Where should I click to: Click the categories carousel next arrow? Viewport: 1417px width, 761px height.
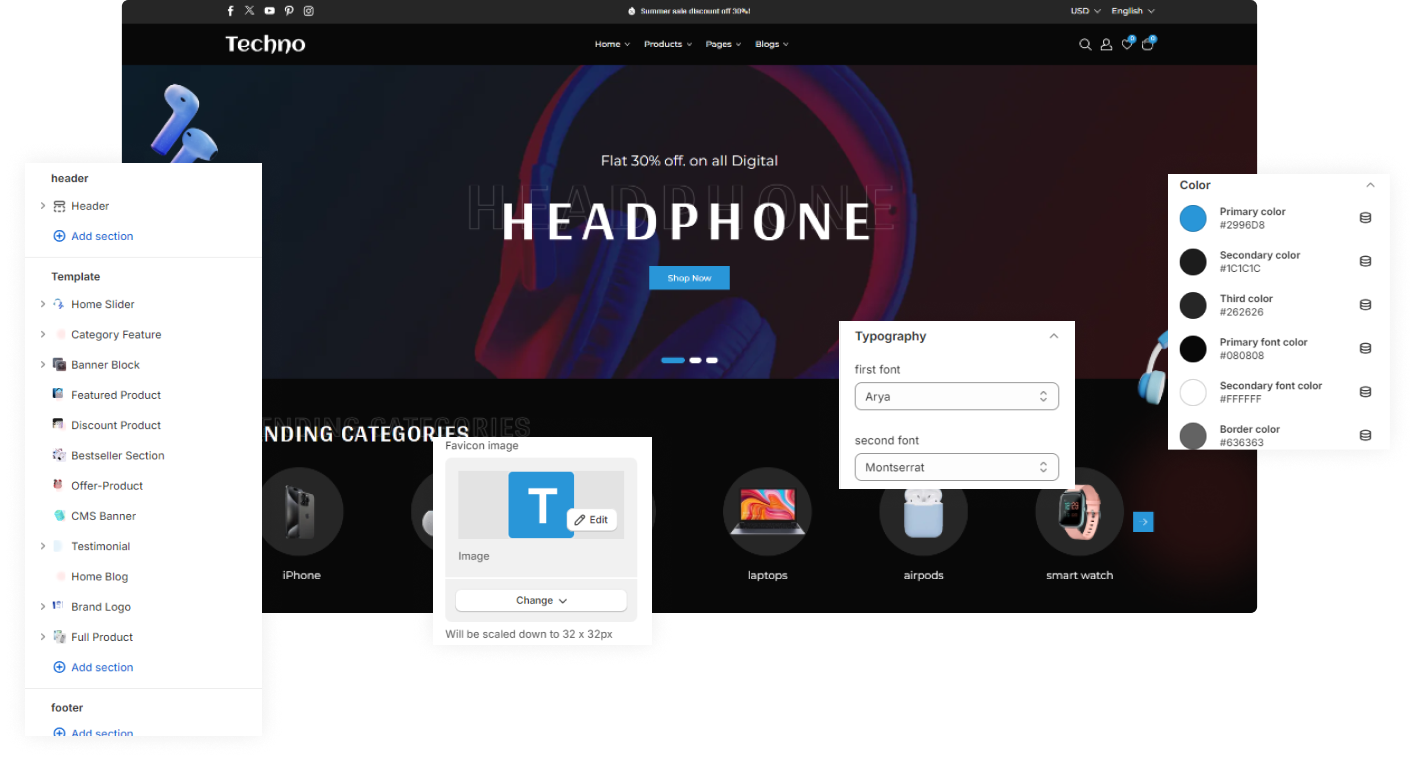click(1143, 522)
